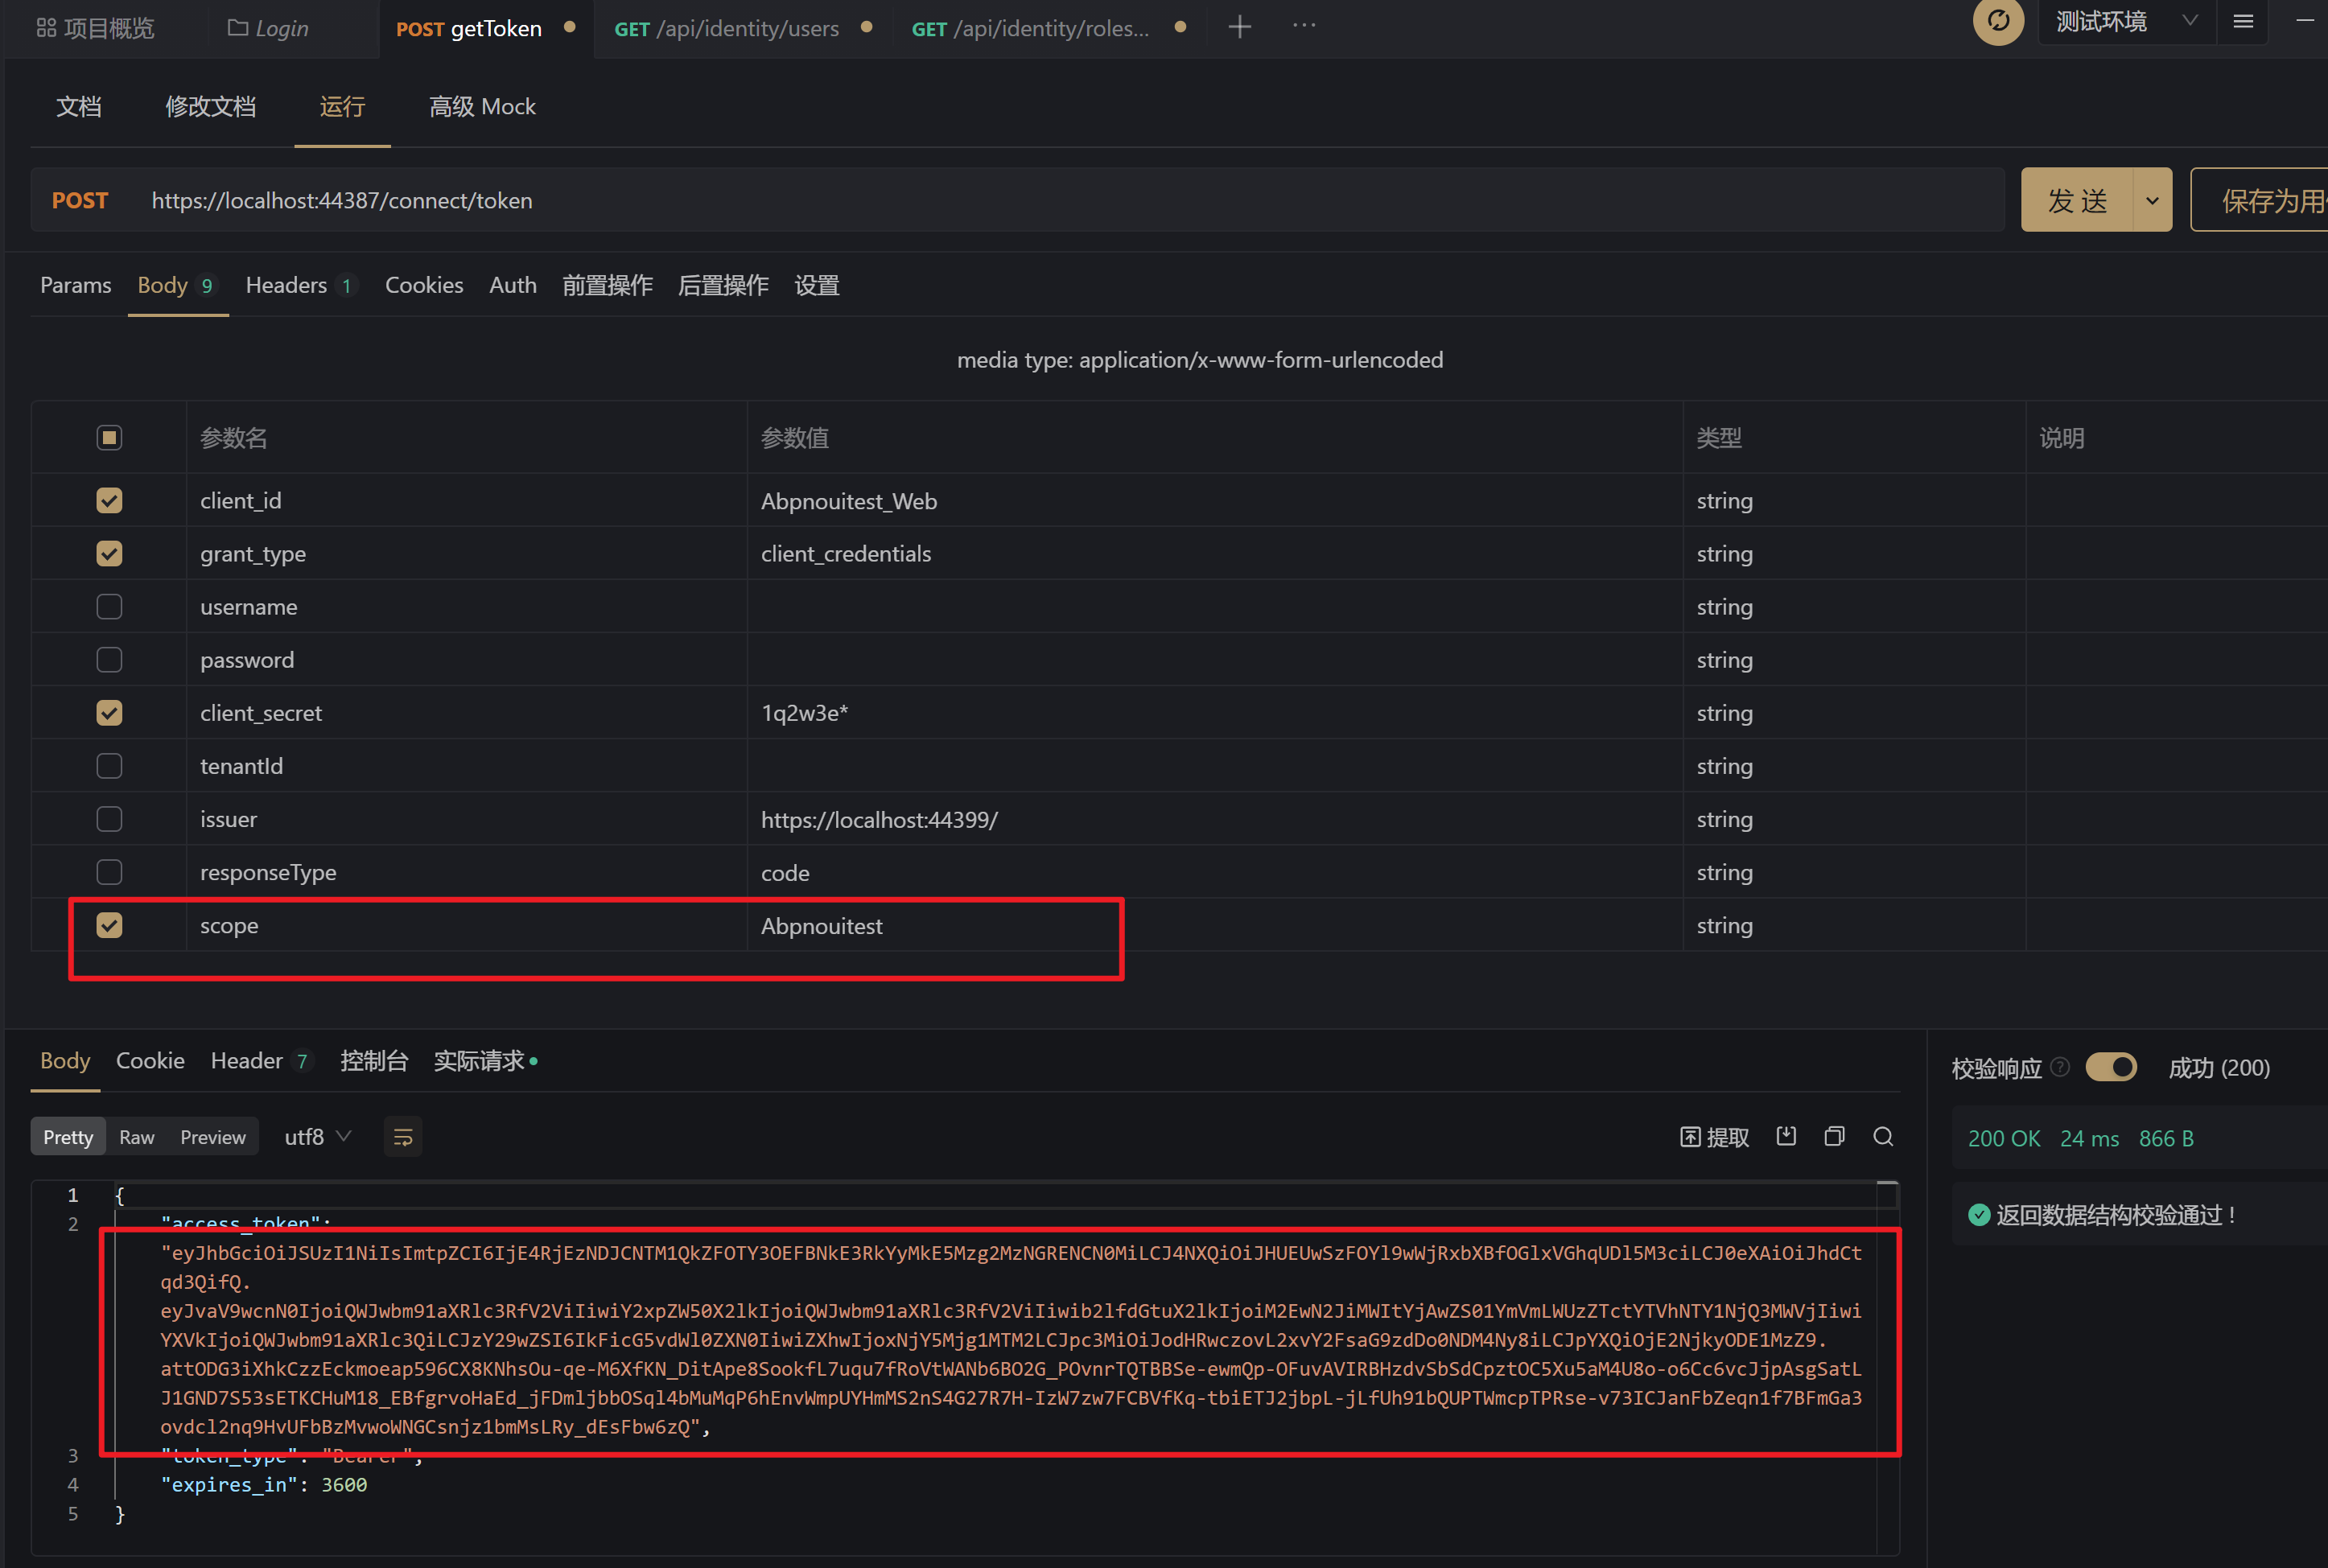The image size is (2328, 1568).
Task: Switch response view to Raw
Action: (x=137, y=1136)
